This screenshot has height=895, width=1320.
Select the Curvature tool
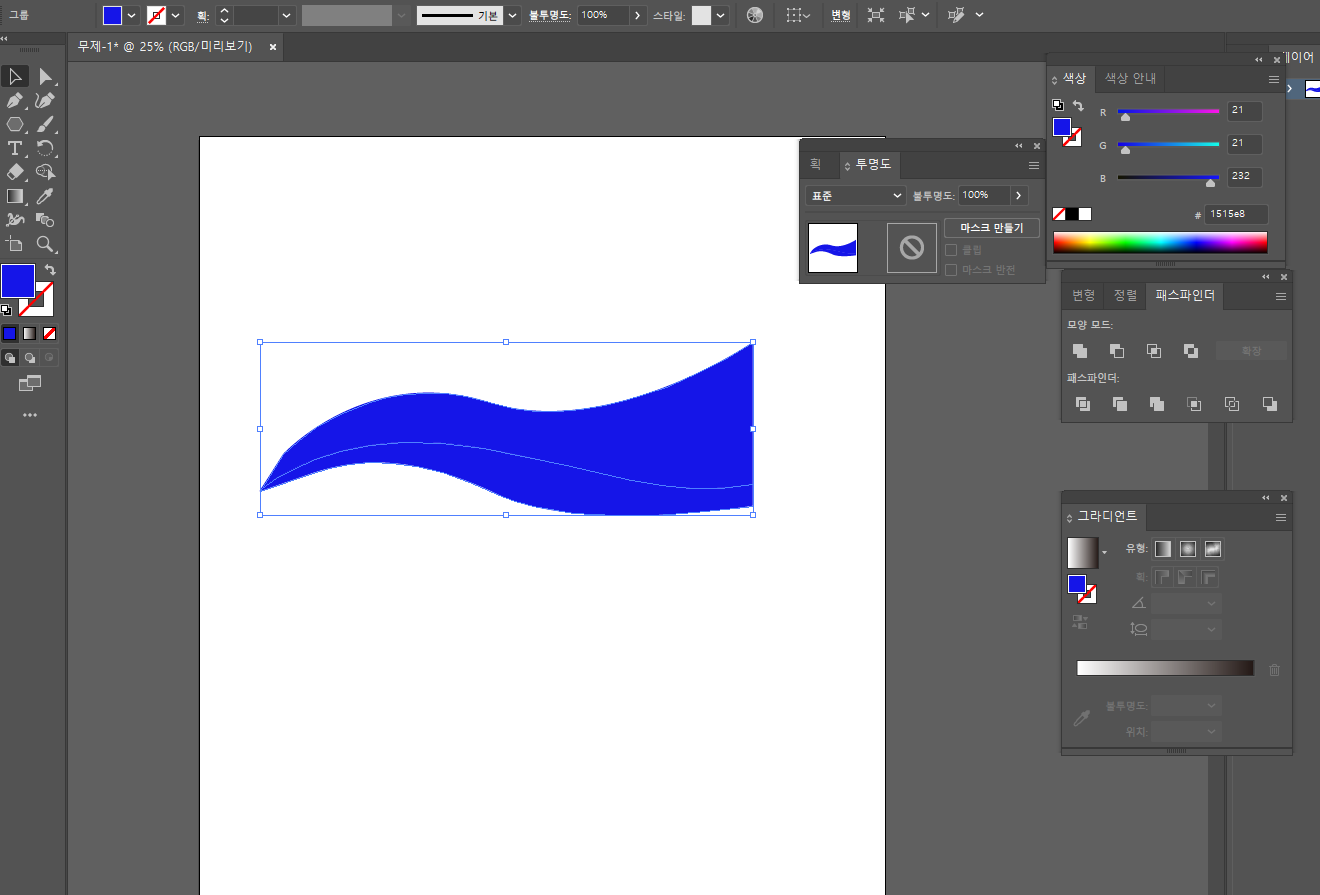click(45, 100)
